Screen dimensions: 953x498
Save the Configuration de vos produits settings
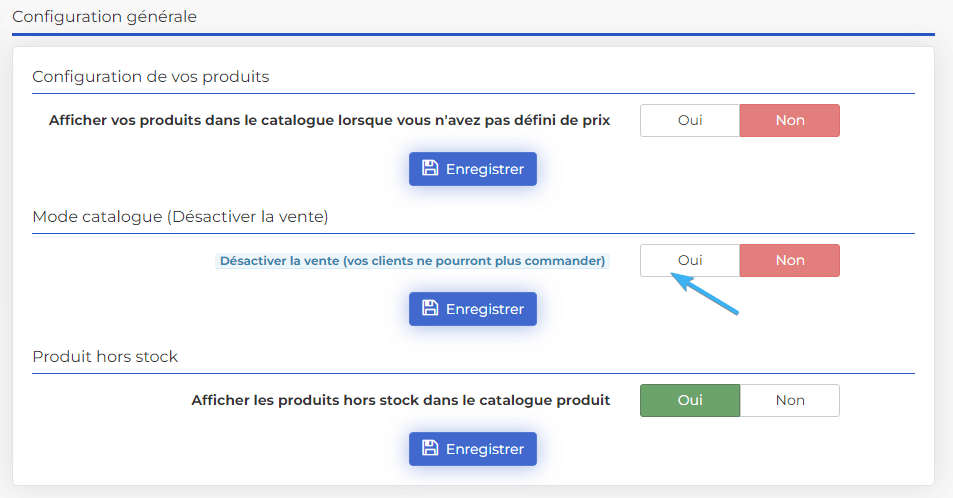(x=473, y=169)
